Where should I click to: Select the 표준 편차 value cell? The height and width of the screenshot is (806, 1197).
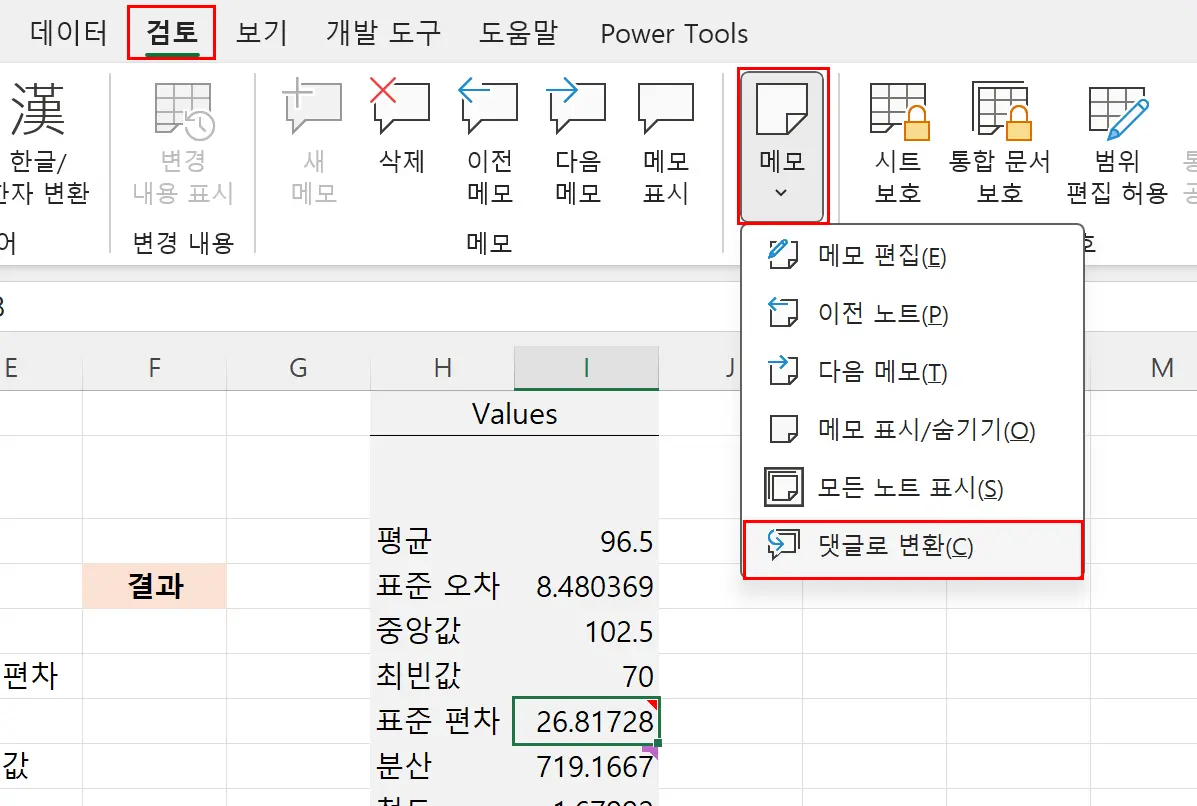pyautogui.click(x=586, y=721)
